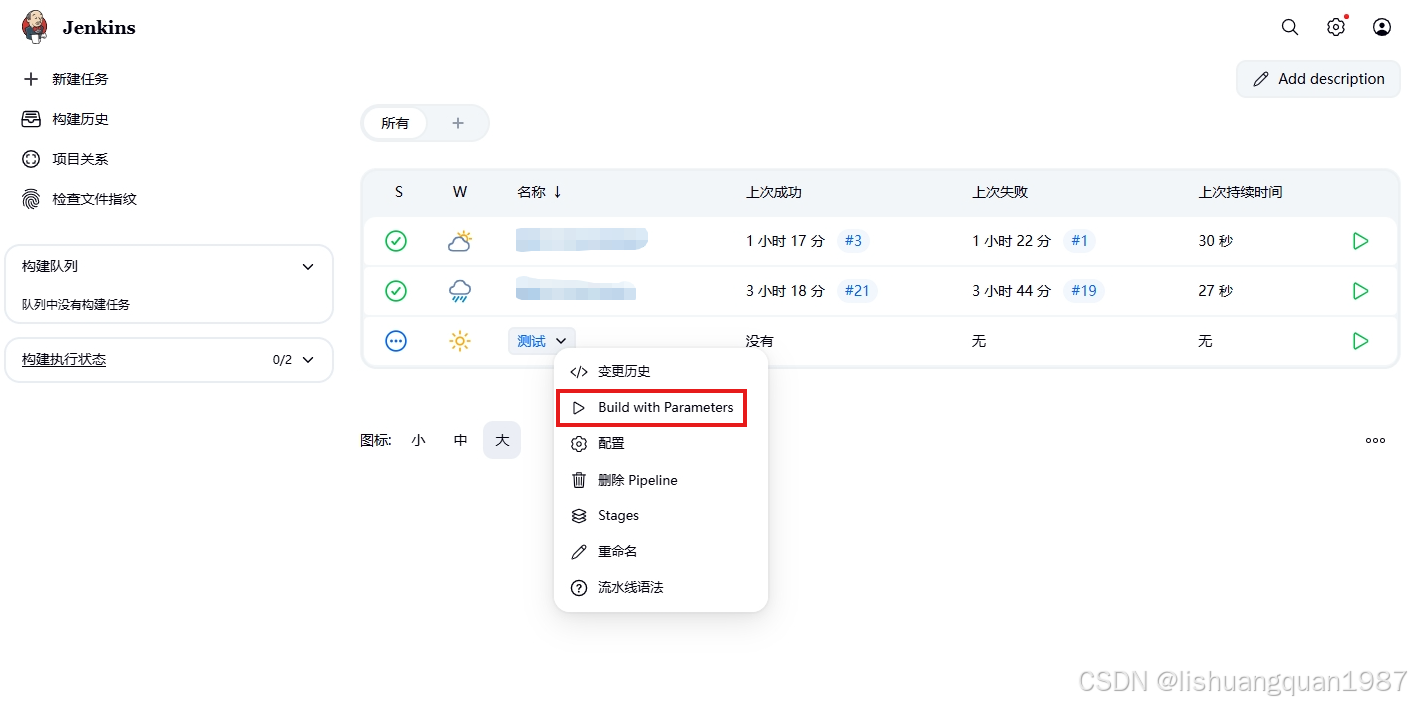Open 构建历史 in the sidebar
Image resolution: width=1412 pixels, height=707 pixels.
80,119
